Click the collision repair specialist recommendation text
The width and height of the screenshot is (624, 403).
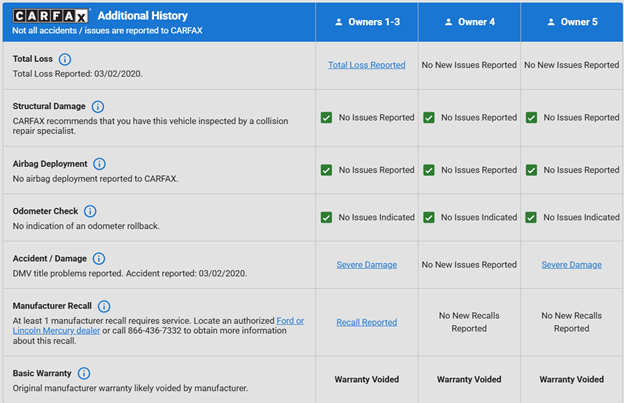click(x=150, y=126)
